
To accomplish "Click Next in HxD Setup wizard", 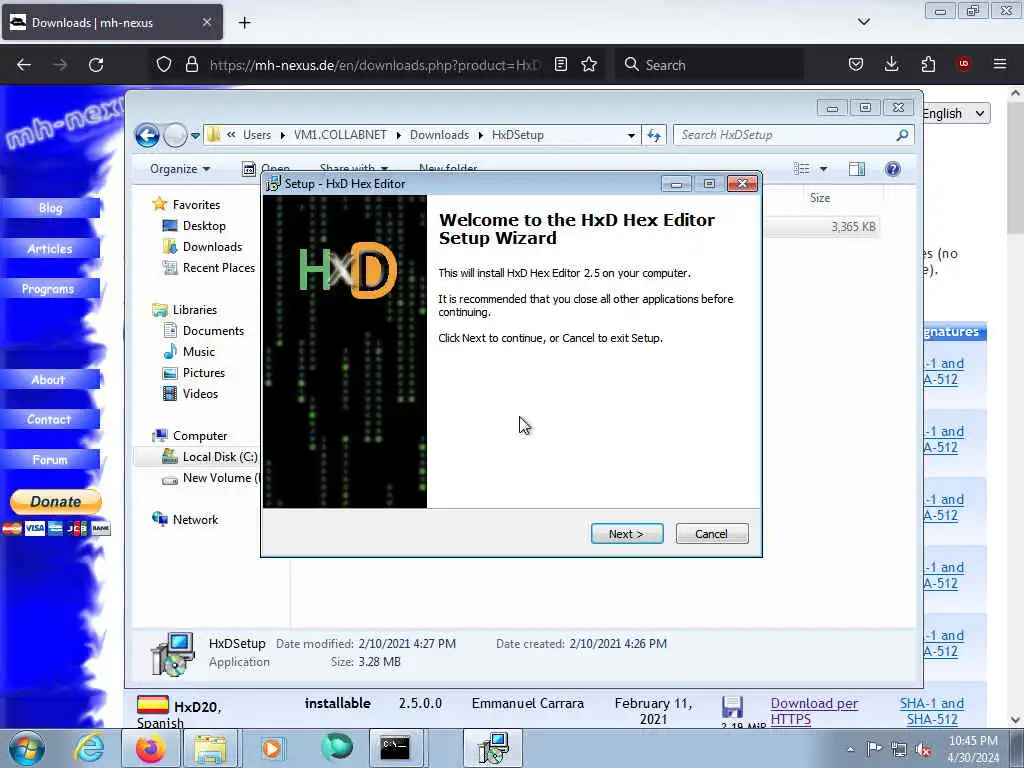I will 627,534.
